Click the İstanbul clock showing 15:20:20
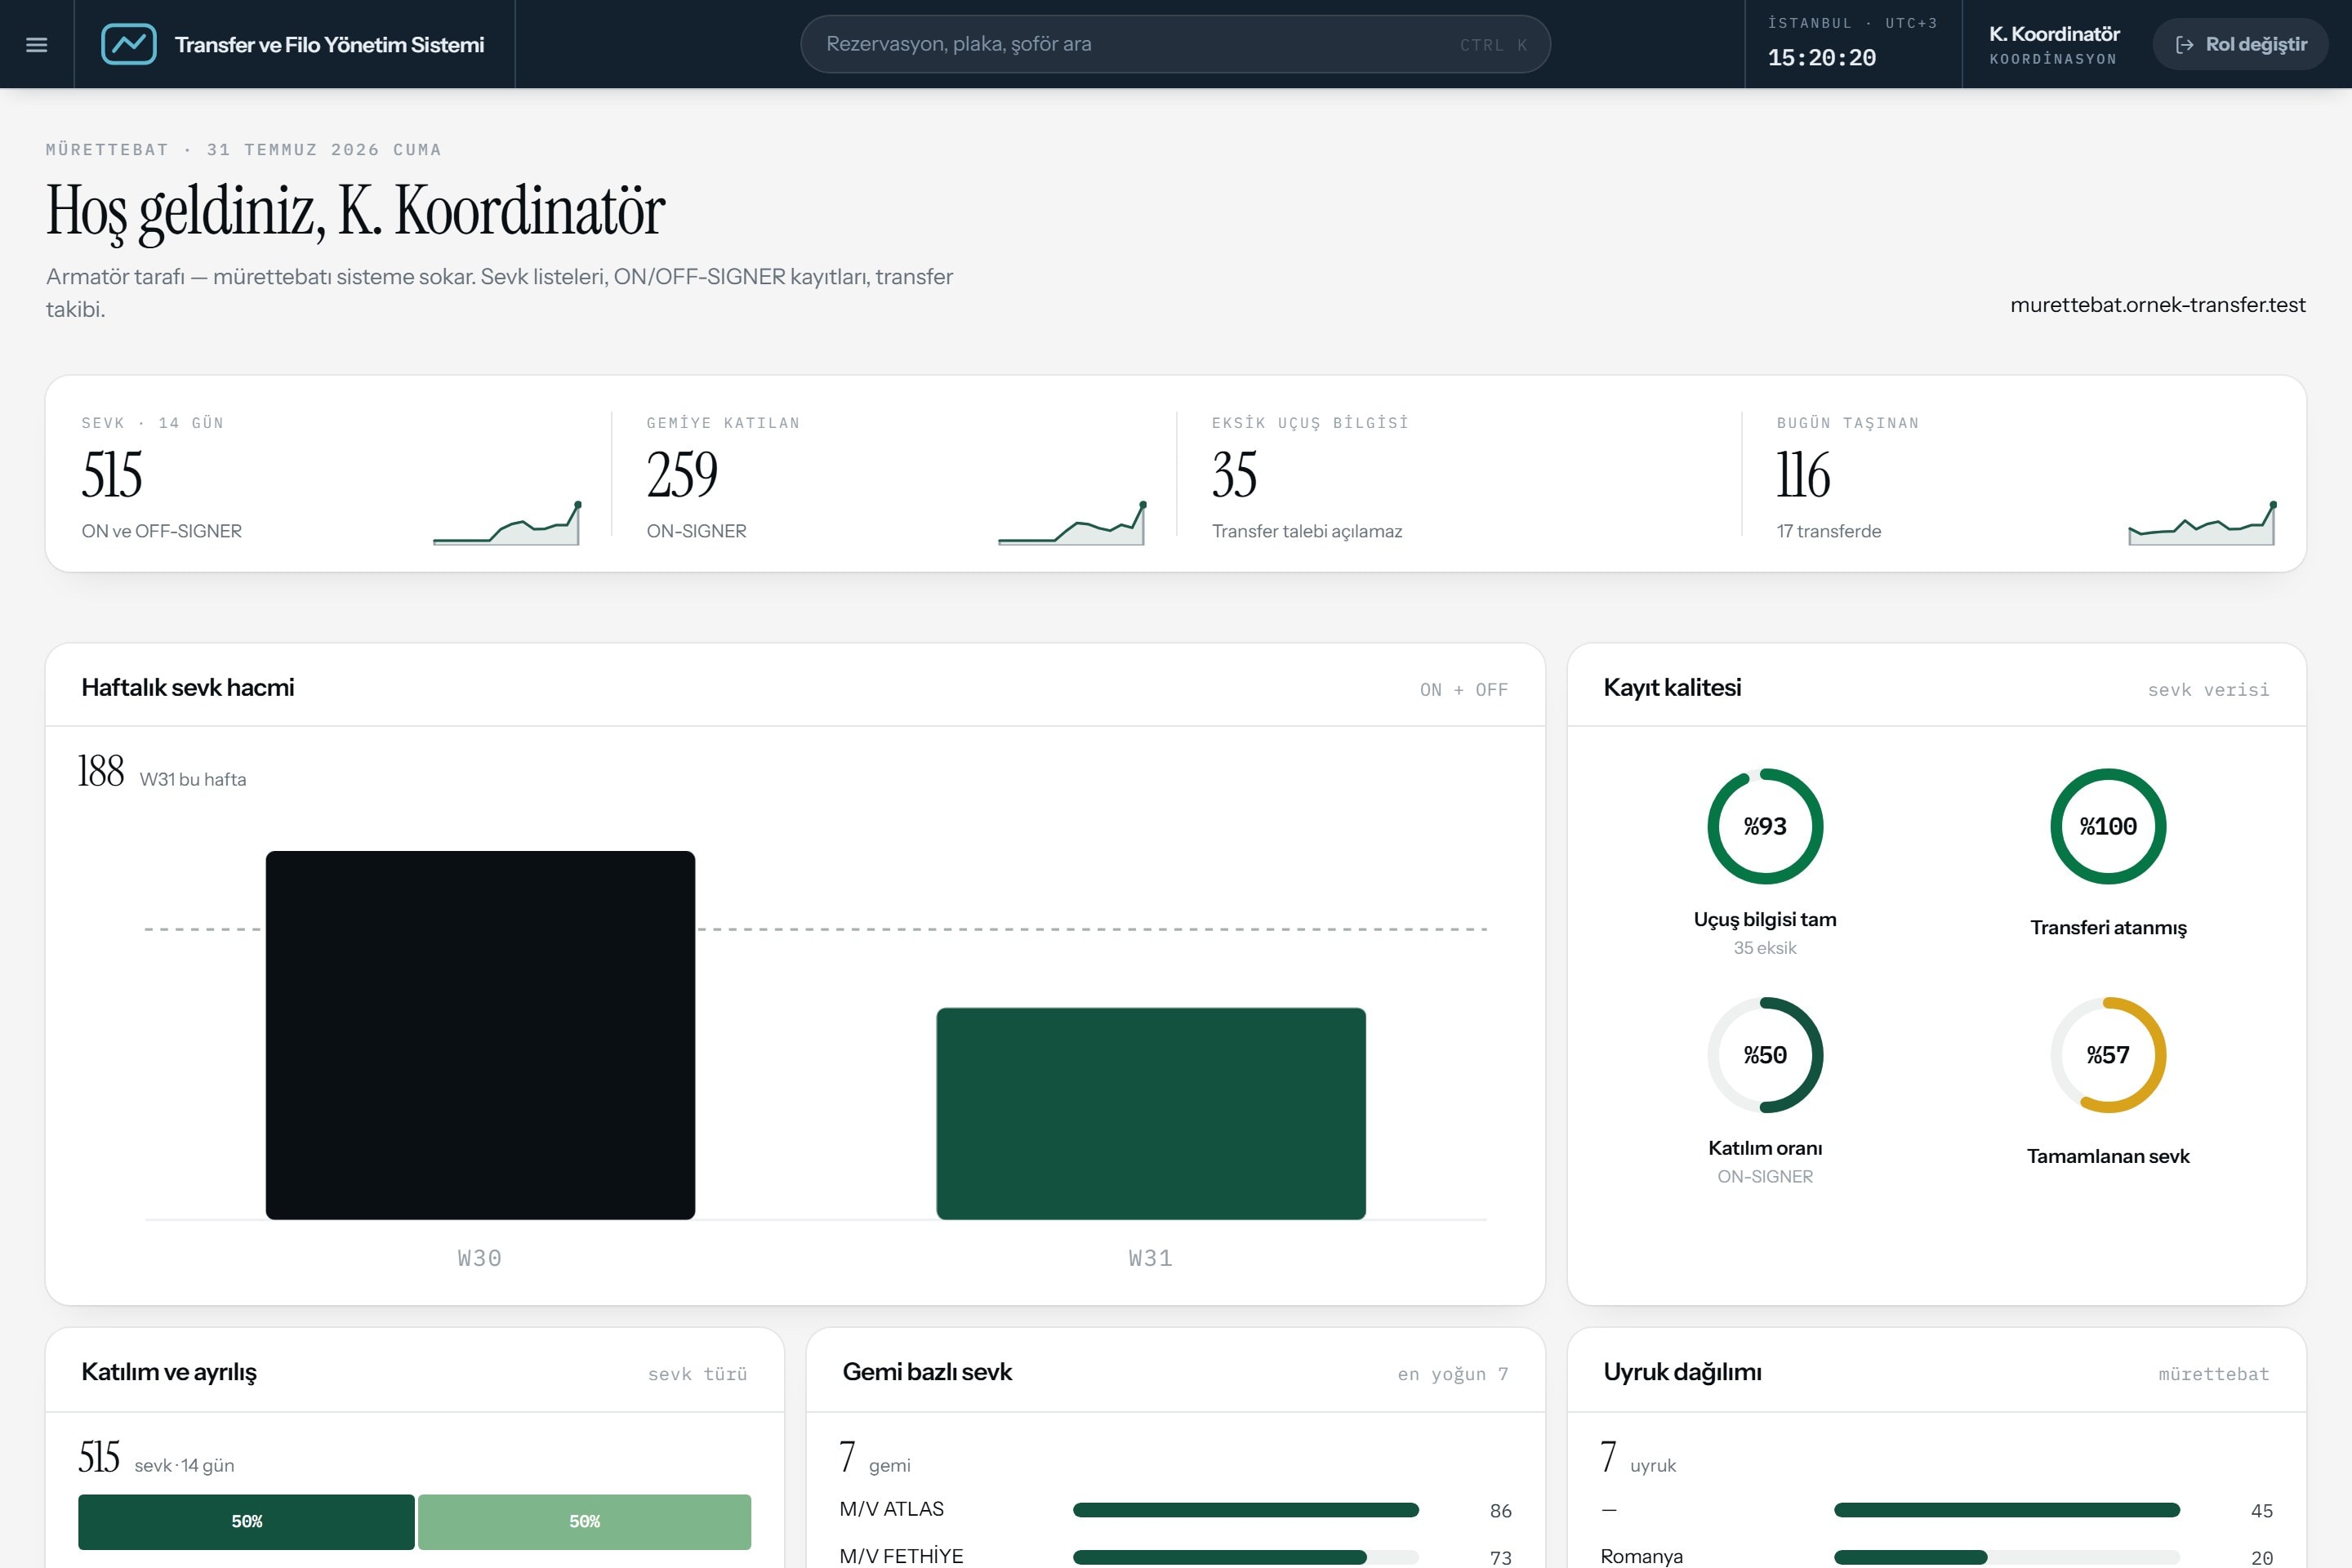Screen dimensions: 2352x1568 [1852, 44]
